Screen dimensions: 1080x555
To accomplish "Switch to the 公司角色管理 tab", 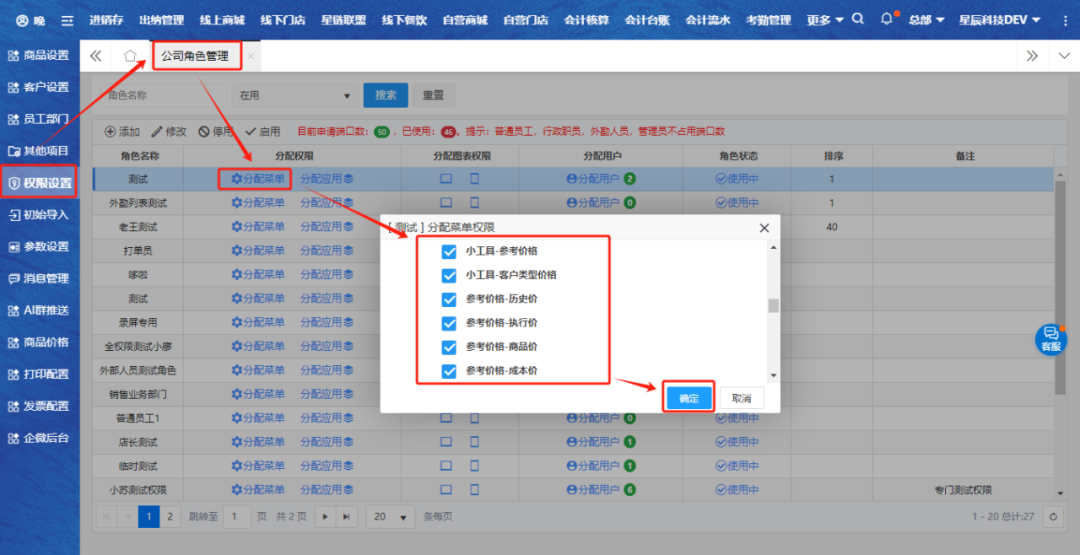I will (195, 56).
